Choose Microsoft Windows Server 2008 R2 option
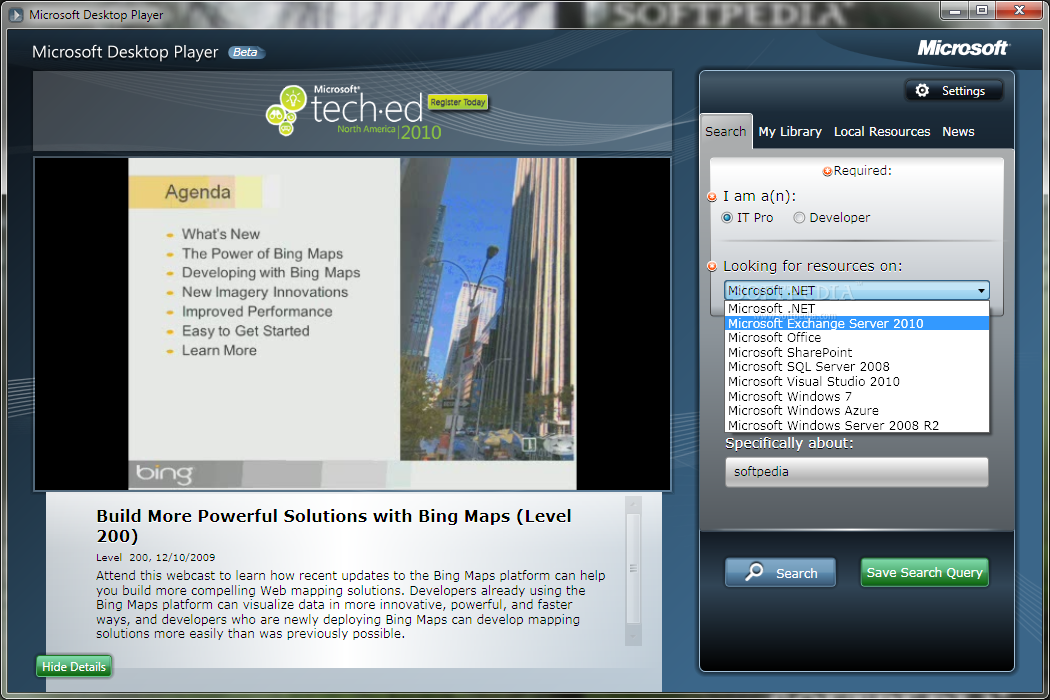The width and height of the screenshot is (1050, 700). pos(856,425)
